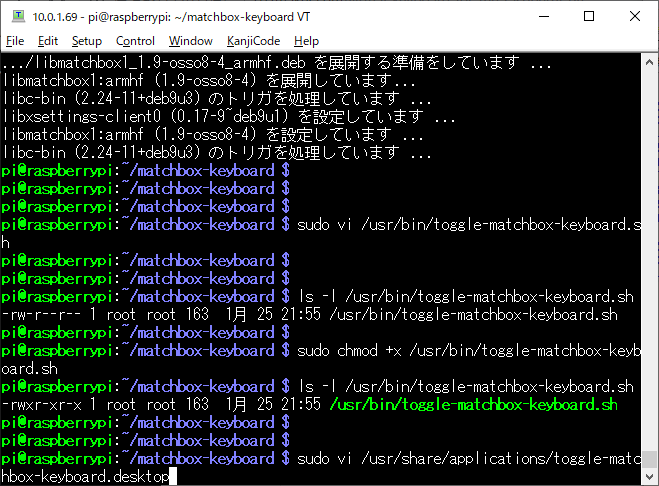Open the Control menu
The width and height of the screenshot is (659, 486).
[x=135, y=41]
